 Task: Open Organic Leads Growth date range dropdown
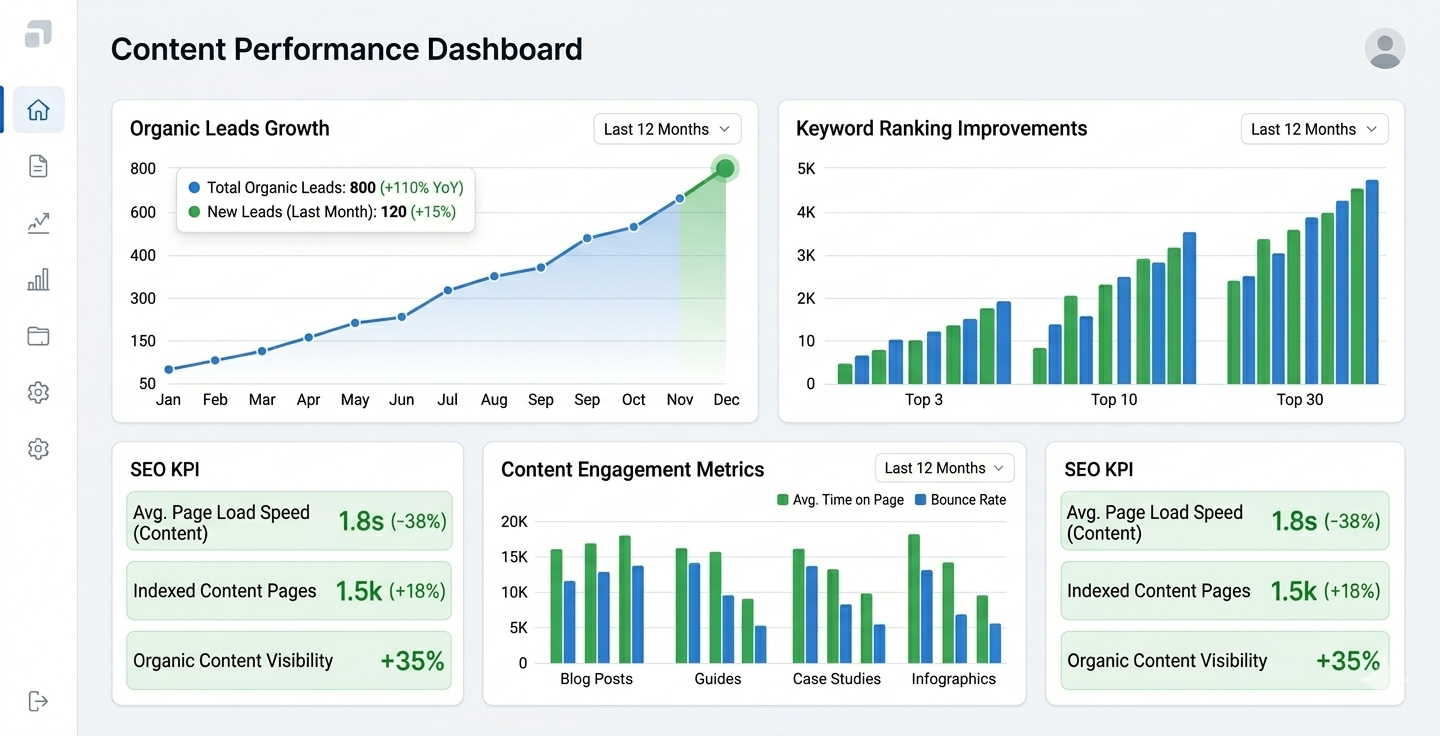[x=668, y=129]
